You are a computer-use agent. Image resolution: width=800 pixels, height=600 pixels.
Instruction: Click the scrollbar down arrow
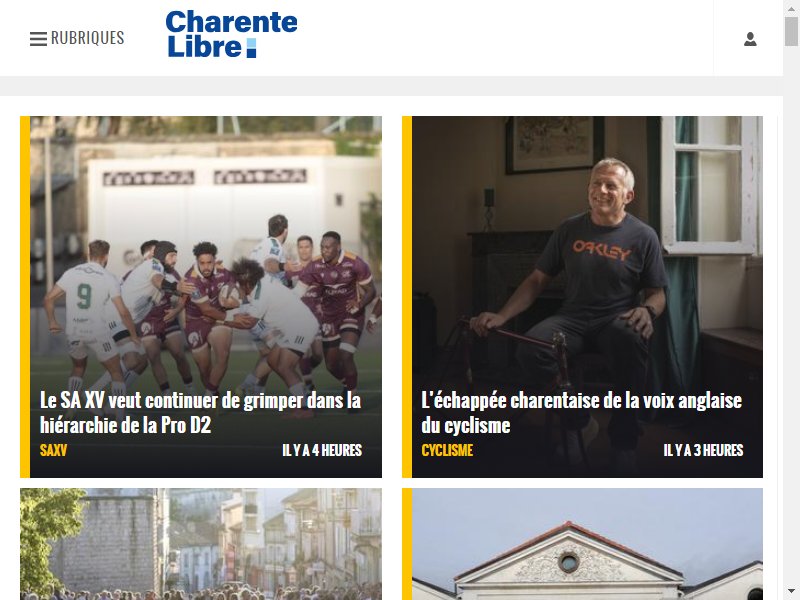point(791,592)
